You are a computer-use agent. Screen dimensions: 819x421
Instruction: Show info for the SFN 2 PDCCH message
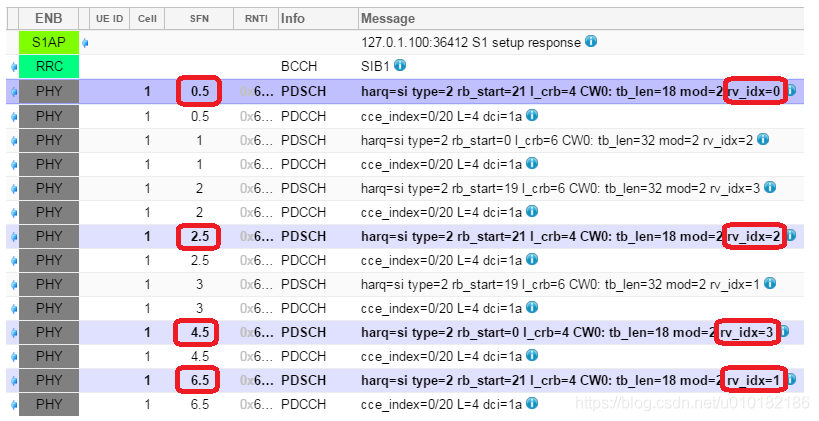pos(532,211)
